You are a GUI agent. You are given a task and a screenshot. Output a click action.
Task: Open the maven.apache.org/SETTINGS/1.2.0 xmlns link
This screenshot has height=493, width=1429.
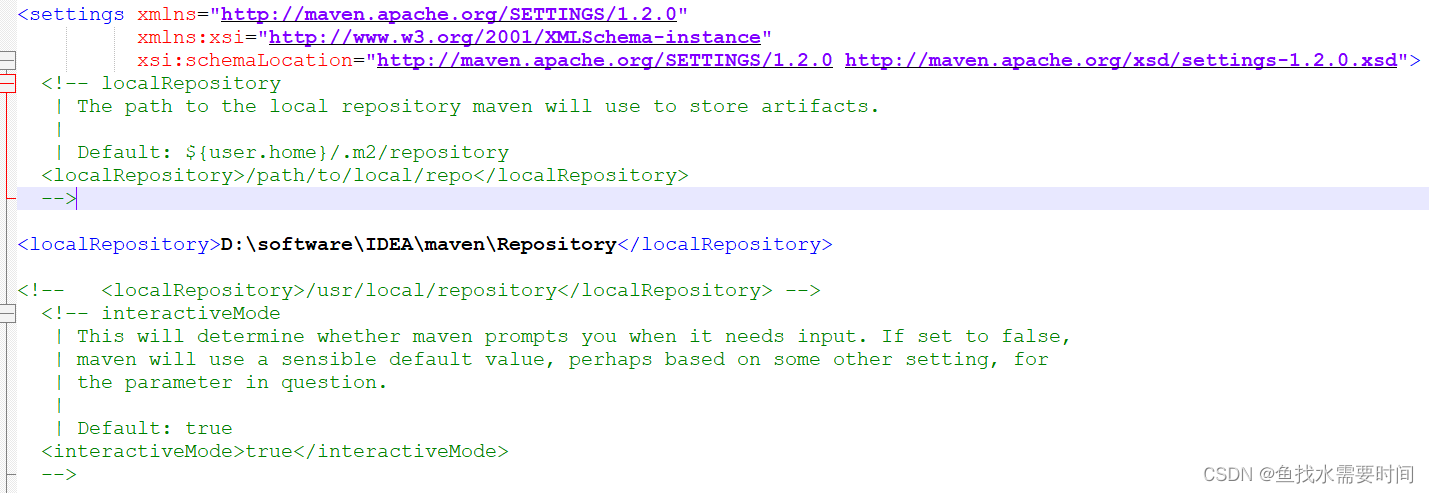point(448,14)
